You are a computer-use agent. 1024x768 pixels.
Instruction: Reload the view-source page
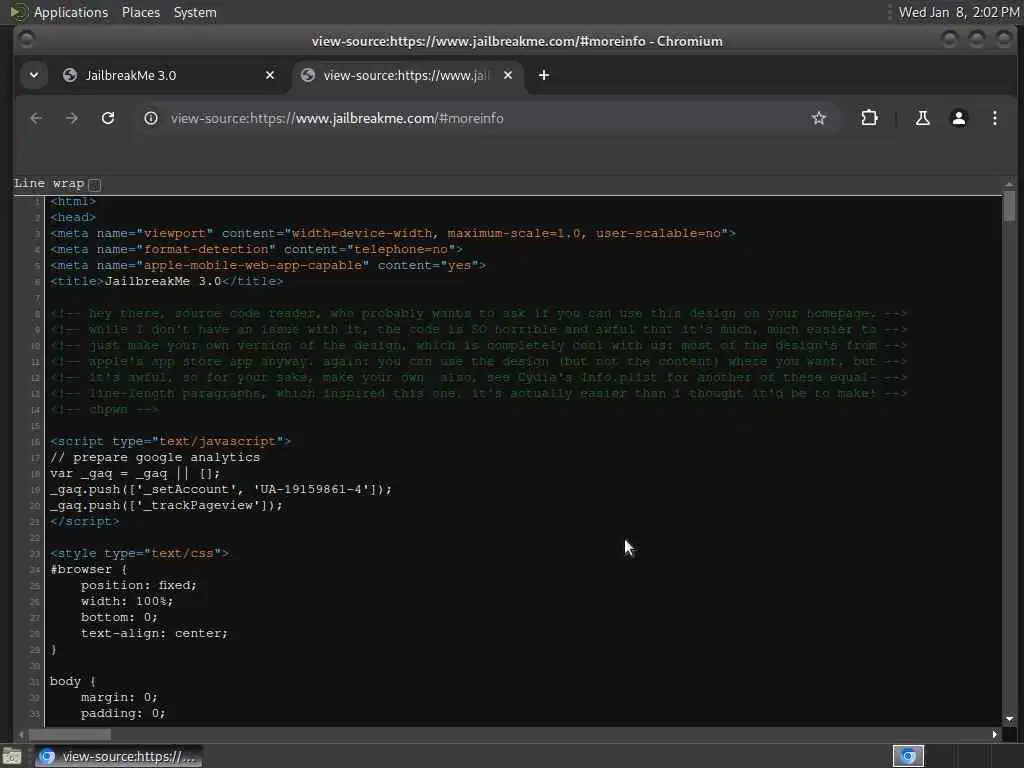click(108, 118)
